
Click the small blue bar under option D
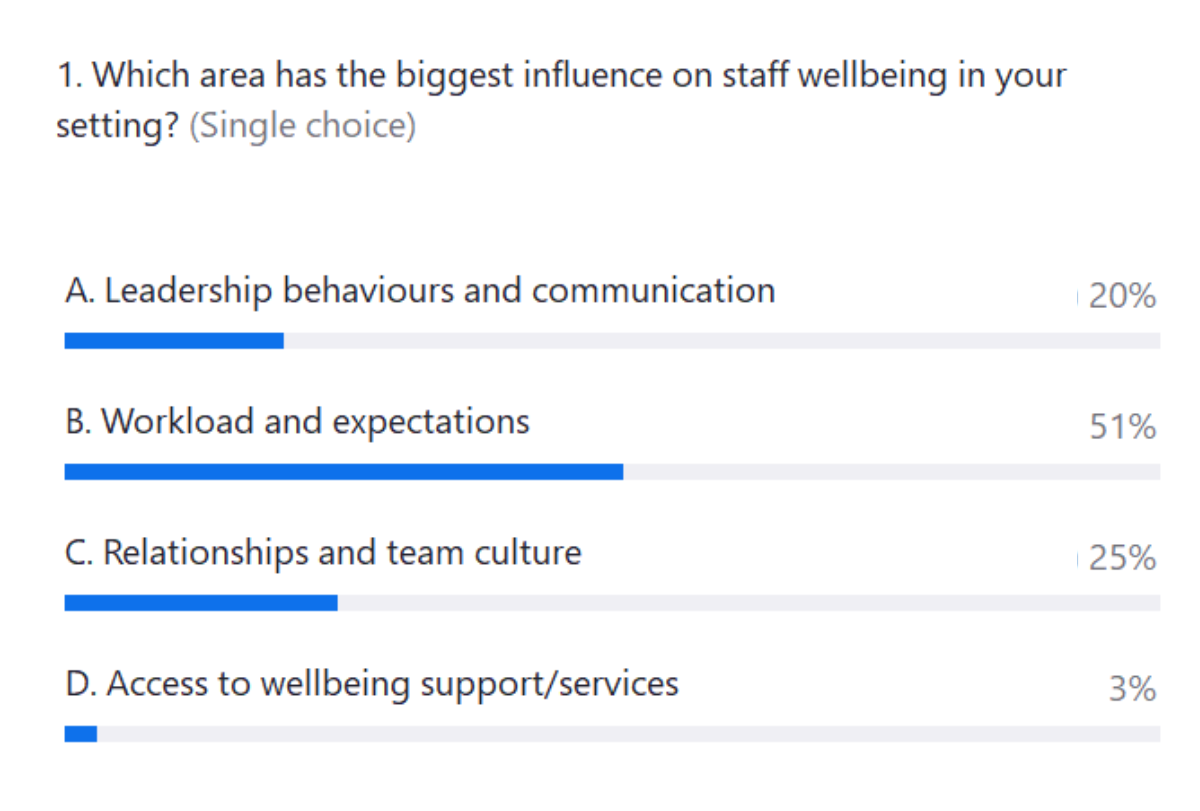point(81,734)
